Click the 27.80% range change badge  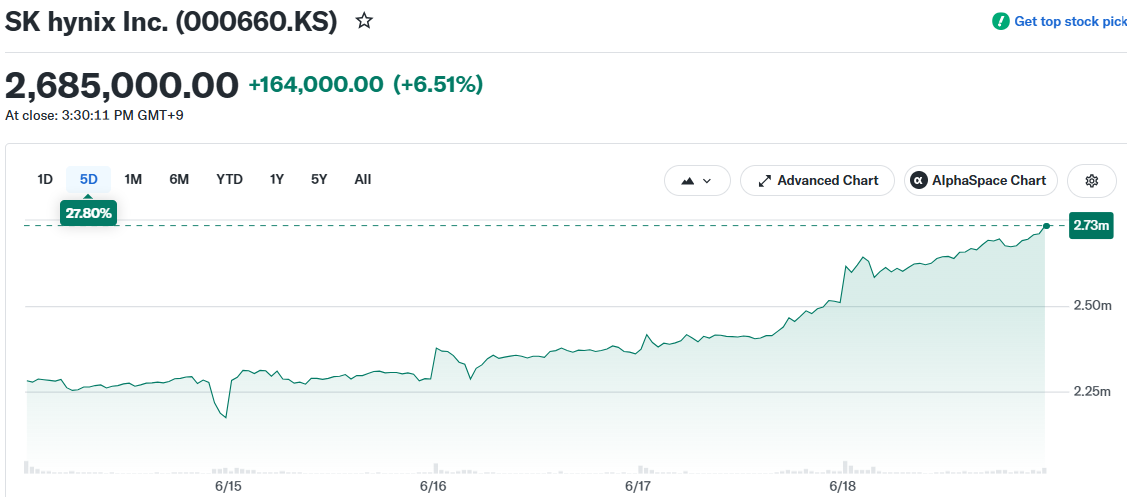88,213
